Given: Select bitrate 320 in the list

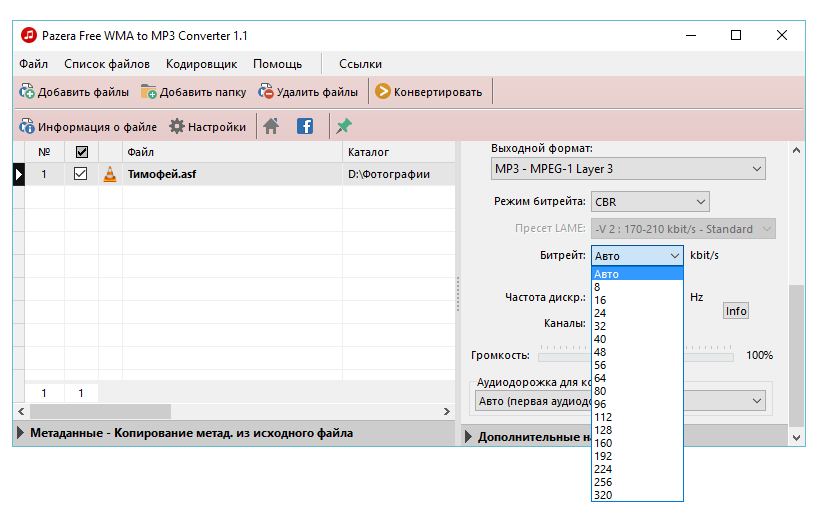Looking at the screenshot, I should coord(638,495).
